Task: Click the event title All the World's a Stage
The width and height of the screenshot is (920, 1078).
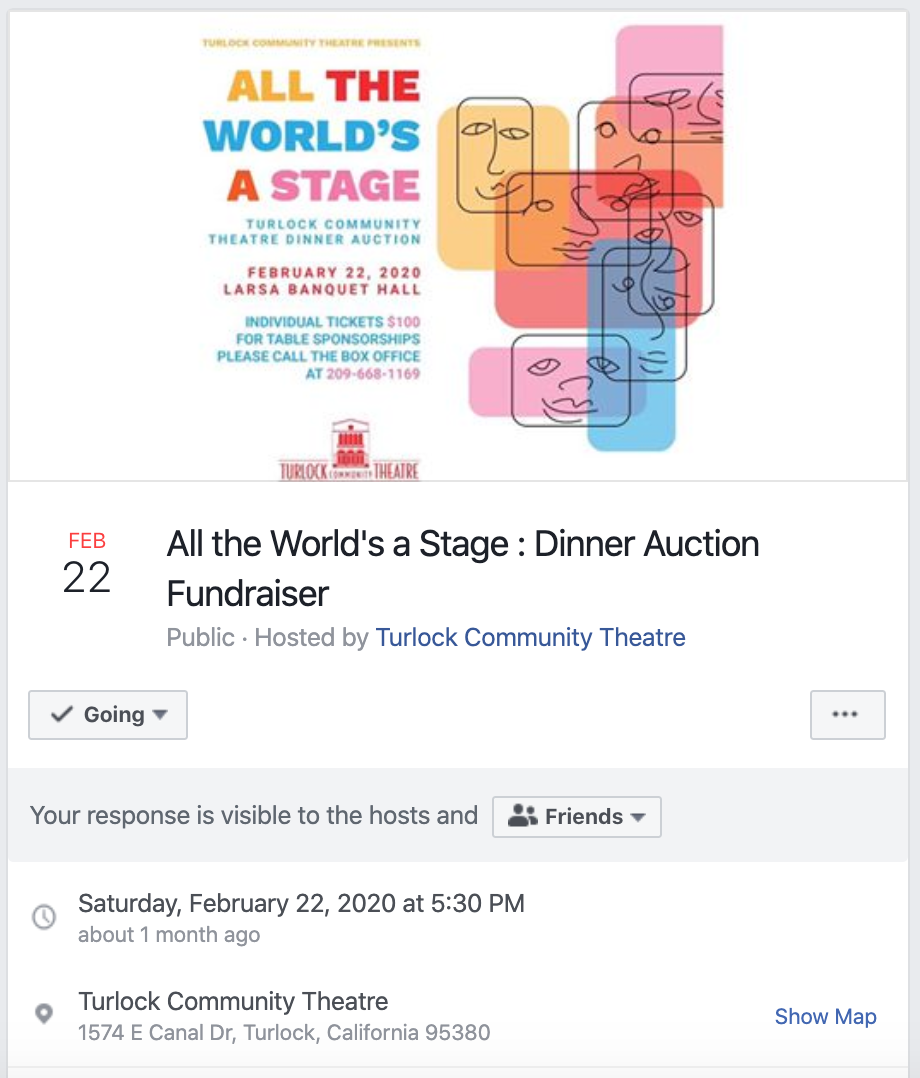Action: pos(463,569)
